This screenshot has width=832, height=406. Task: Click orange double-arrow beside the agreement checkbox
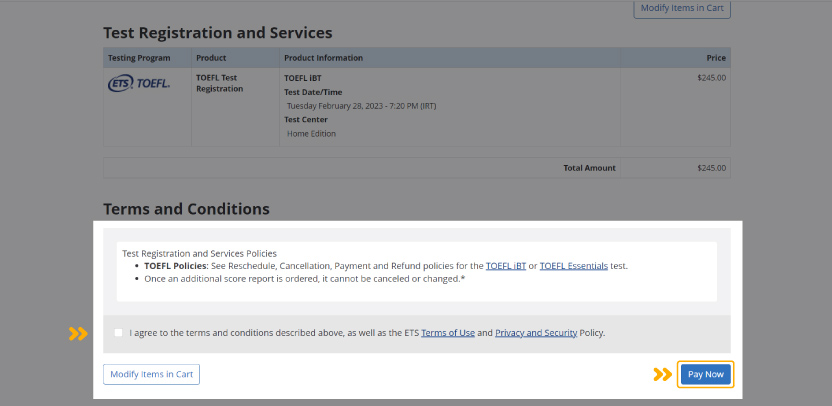coord(78,333)
